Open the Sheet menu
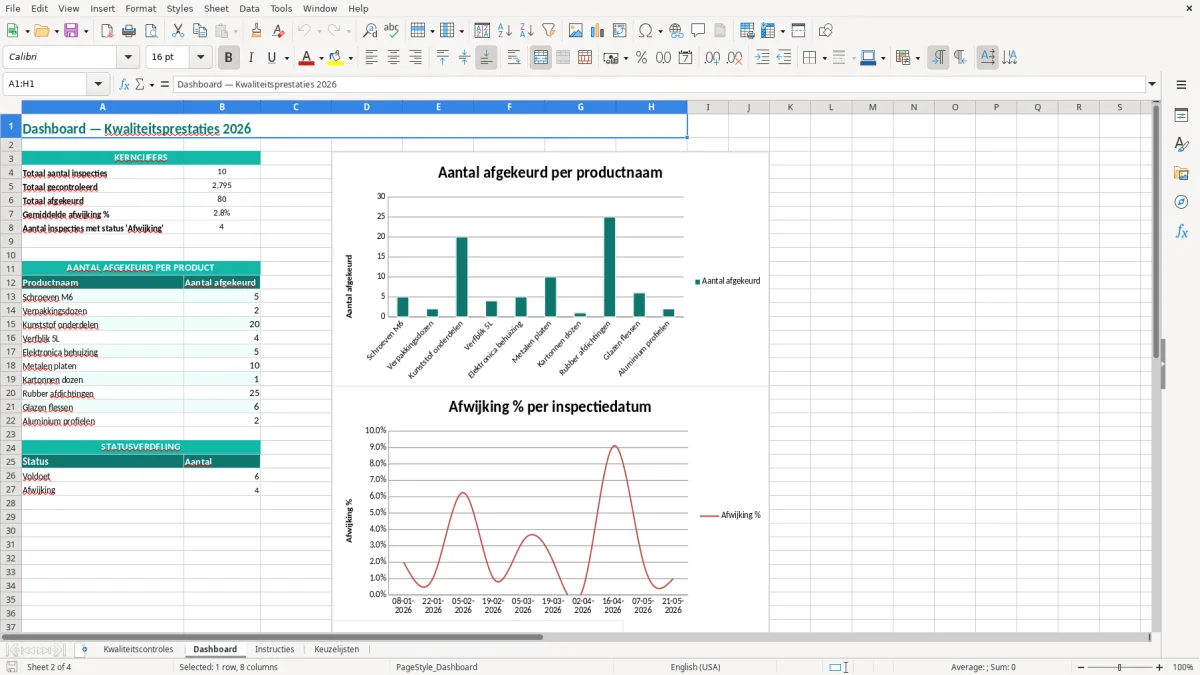This screenshot has width=1200, height=675. 216,8
